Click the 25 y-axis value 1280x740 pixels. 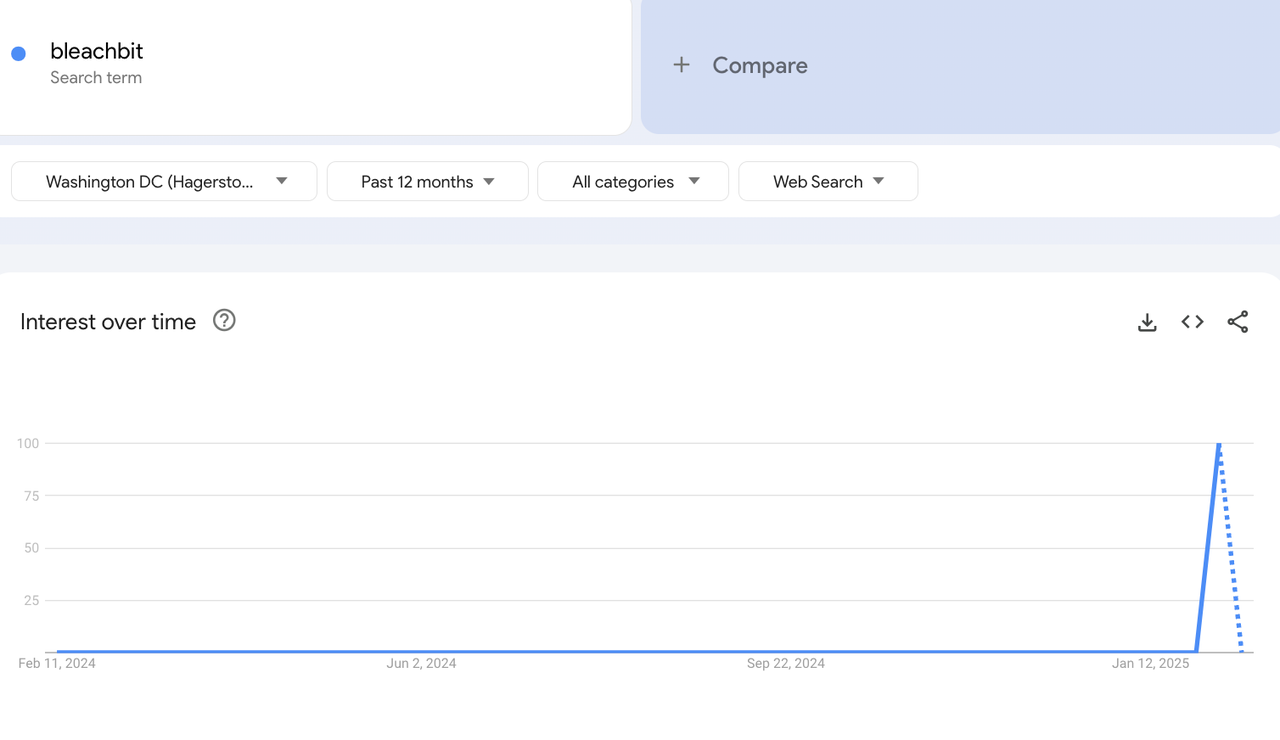[x=31, y=600]
